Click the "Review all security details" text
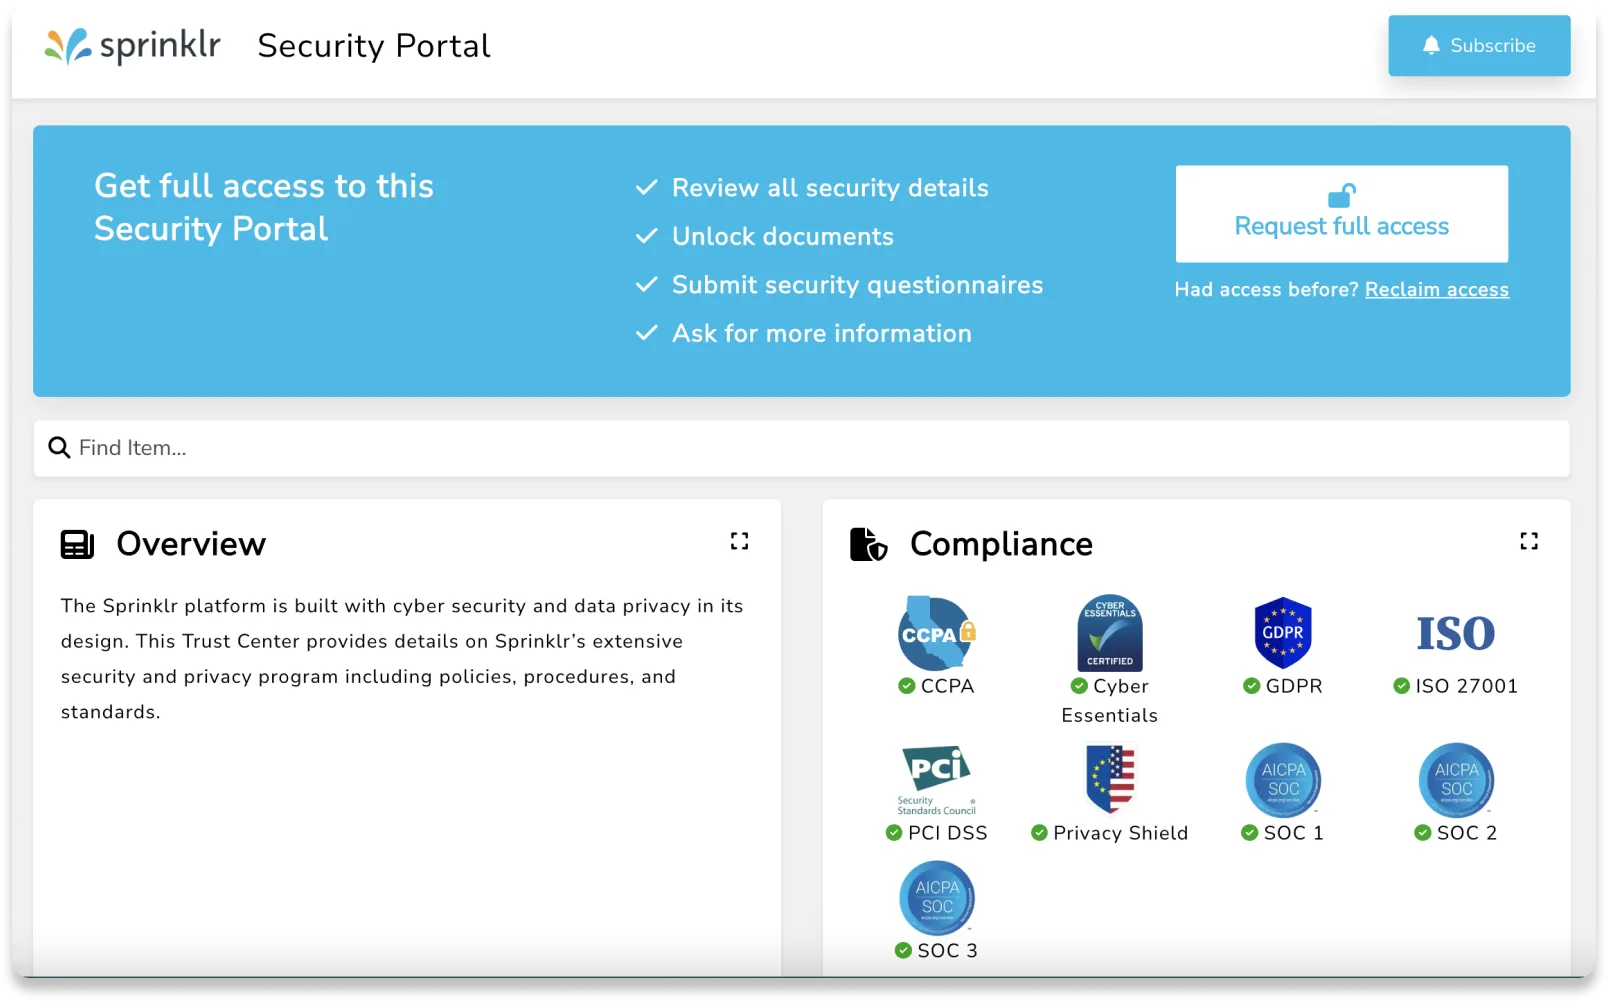 tap(830, 188)
